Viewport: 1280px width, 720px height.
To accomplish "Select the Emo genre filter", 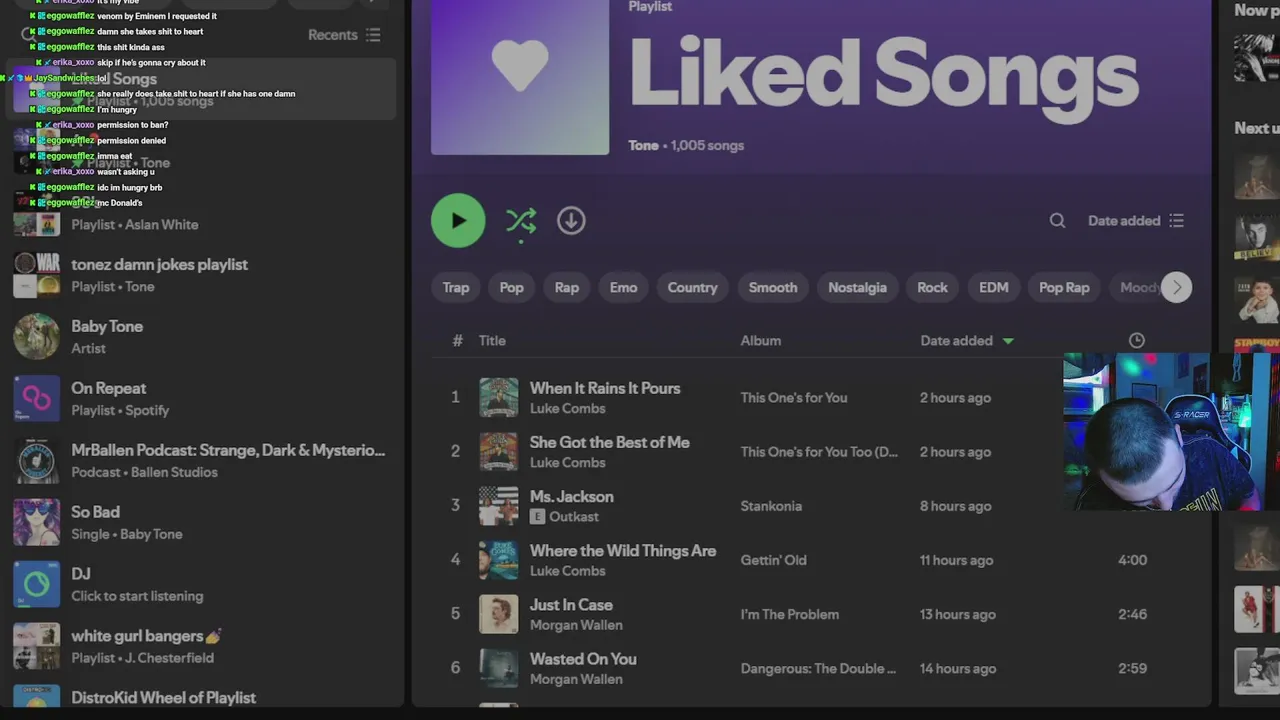I will (x=623, y=288).
